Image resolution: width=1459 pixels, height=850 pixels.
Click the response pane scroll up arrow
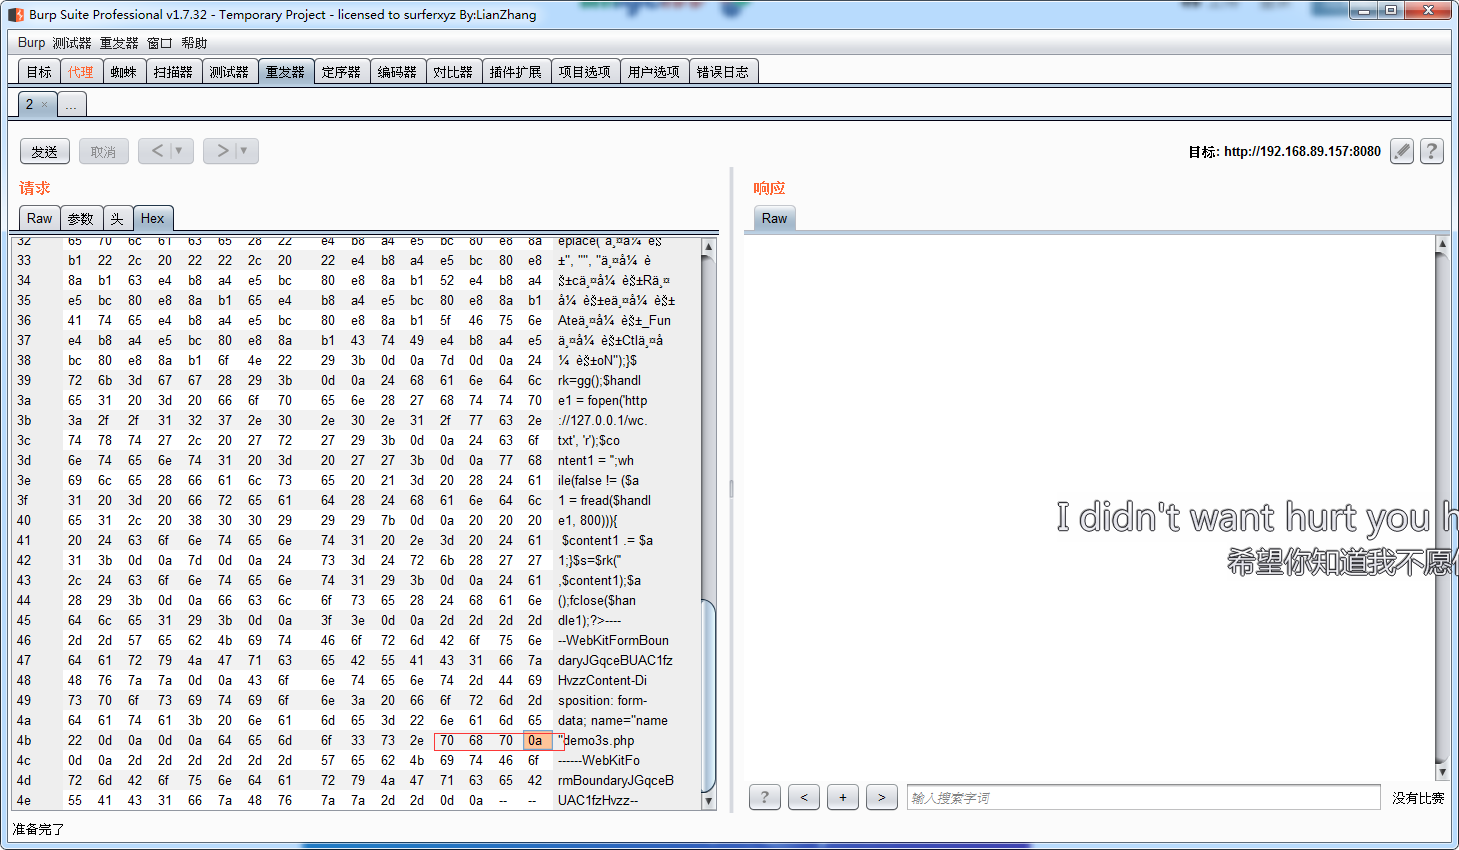[x=1442, y=243]
